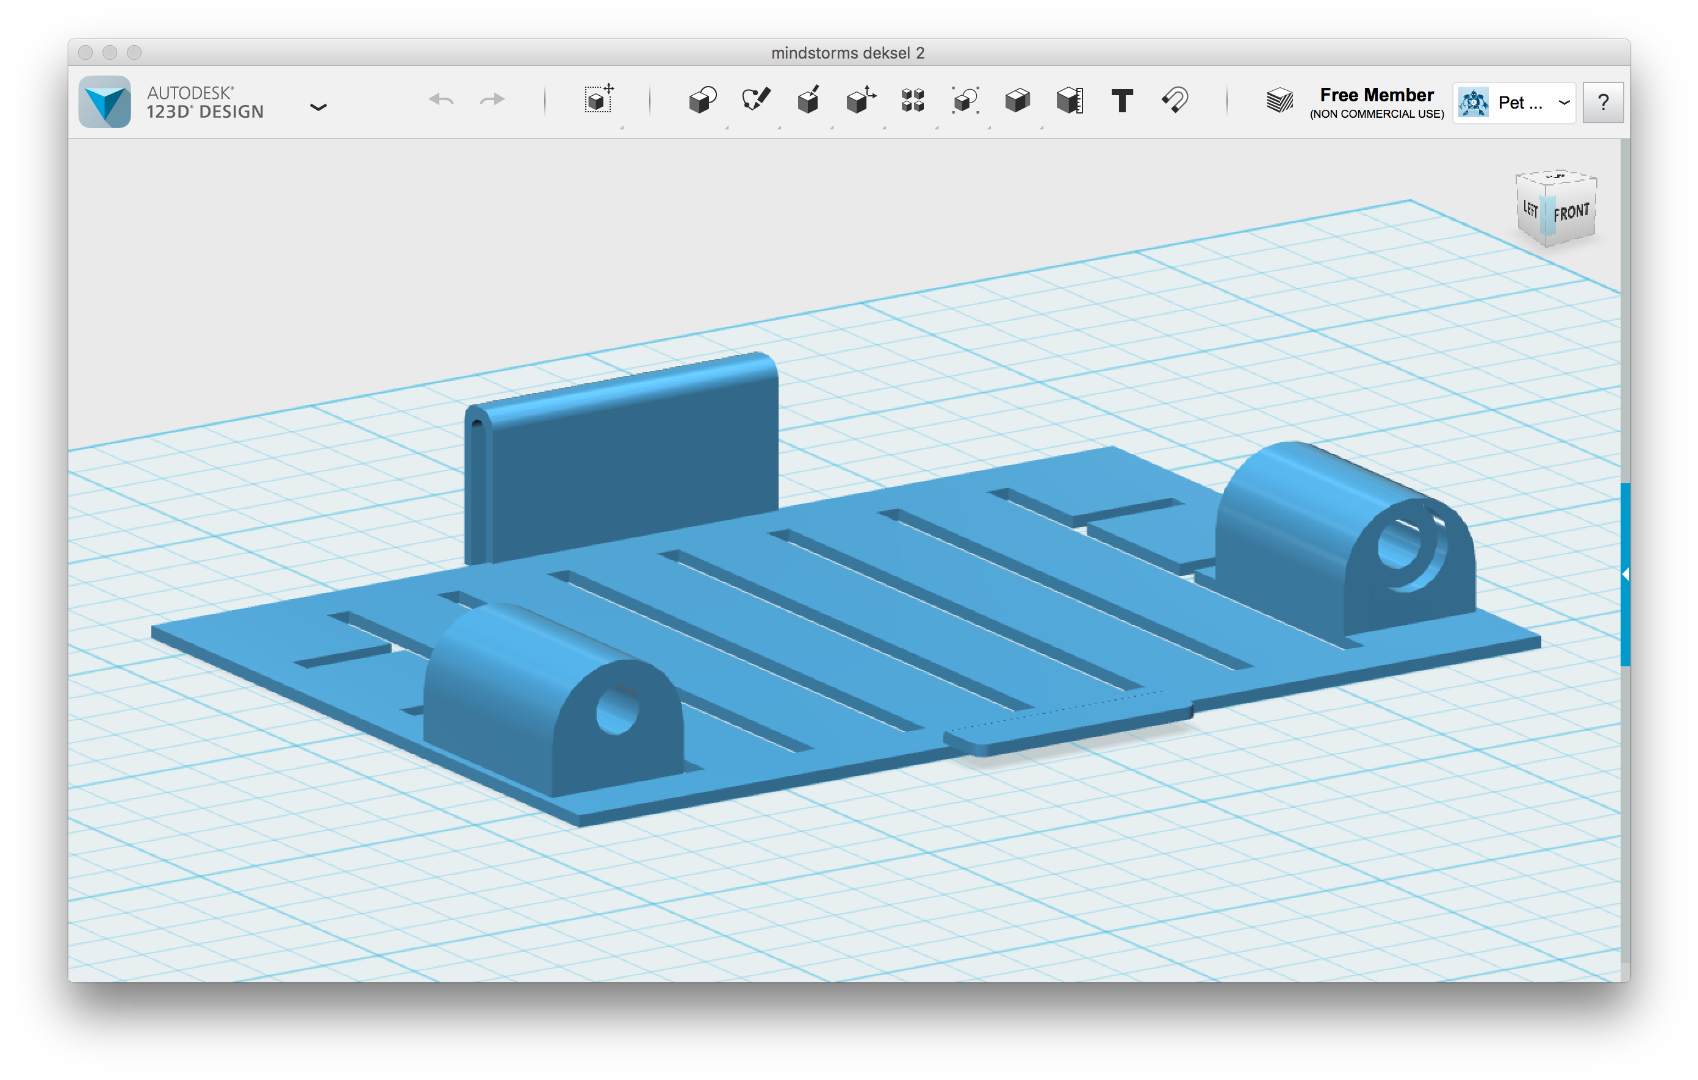Expand the right side panel arrow
1698x1080 pixels.
tap(1625, 574)
